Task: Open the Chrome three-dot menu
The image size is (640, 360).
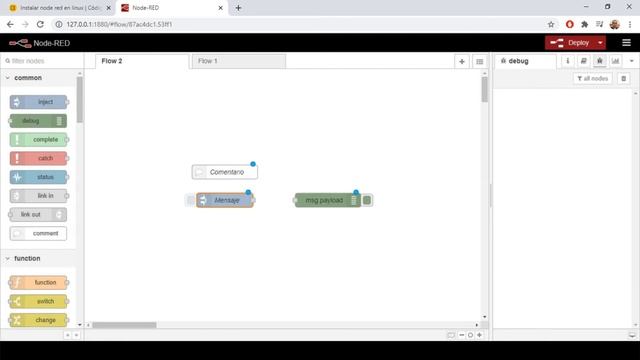Action: pyautogui.click(x=630, y=24)
